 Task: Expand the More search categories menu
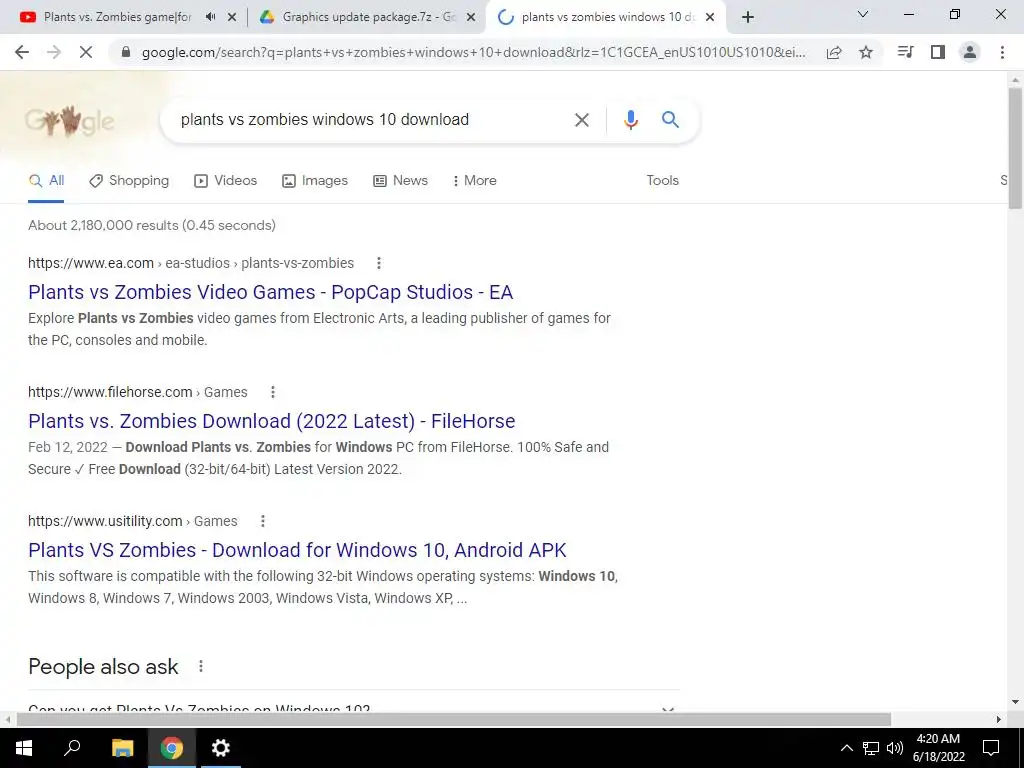[474, 181]
